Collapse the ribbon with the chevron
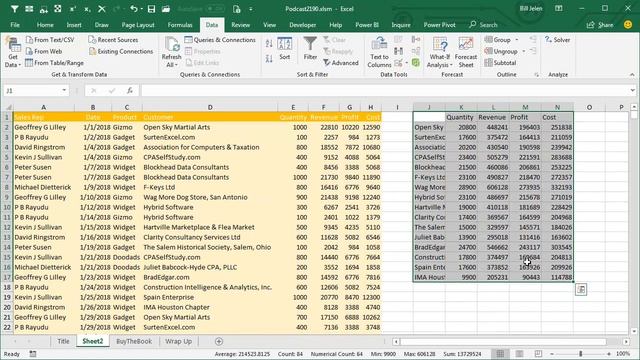 [x=632, y=75]
